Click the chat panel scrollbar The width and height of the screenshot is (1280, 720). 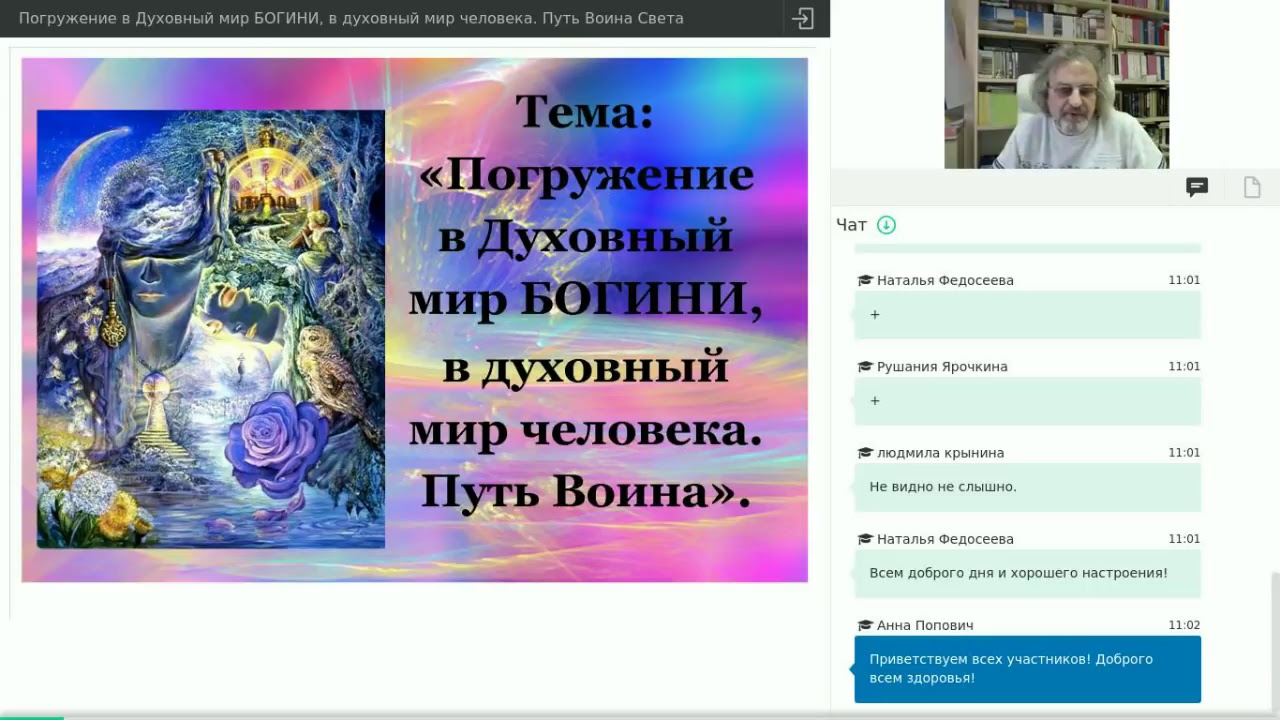(x=1275, y=640)
